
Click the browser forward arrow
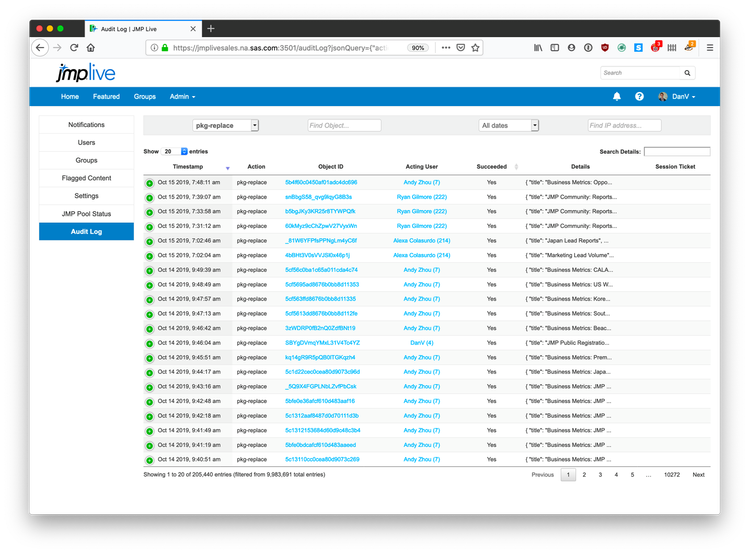click(x=57, y=48)
